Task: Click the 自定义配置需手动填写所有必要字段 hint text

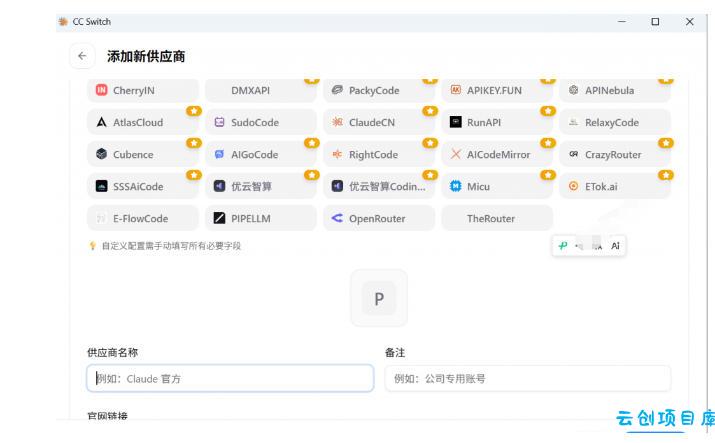Action: [171, 246]
